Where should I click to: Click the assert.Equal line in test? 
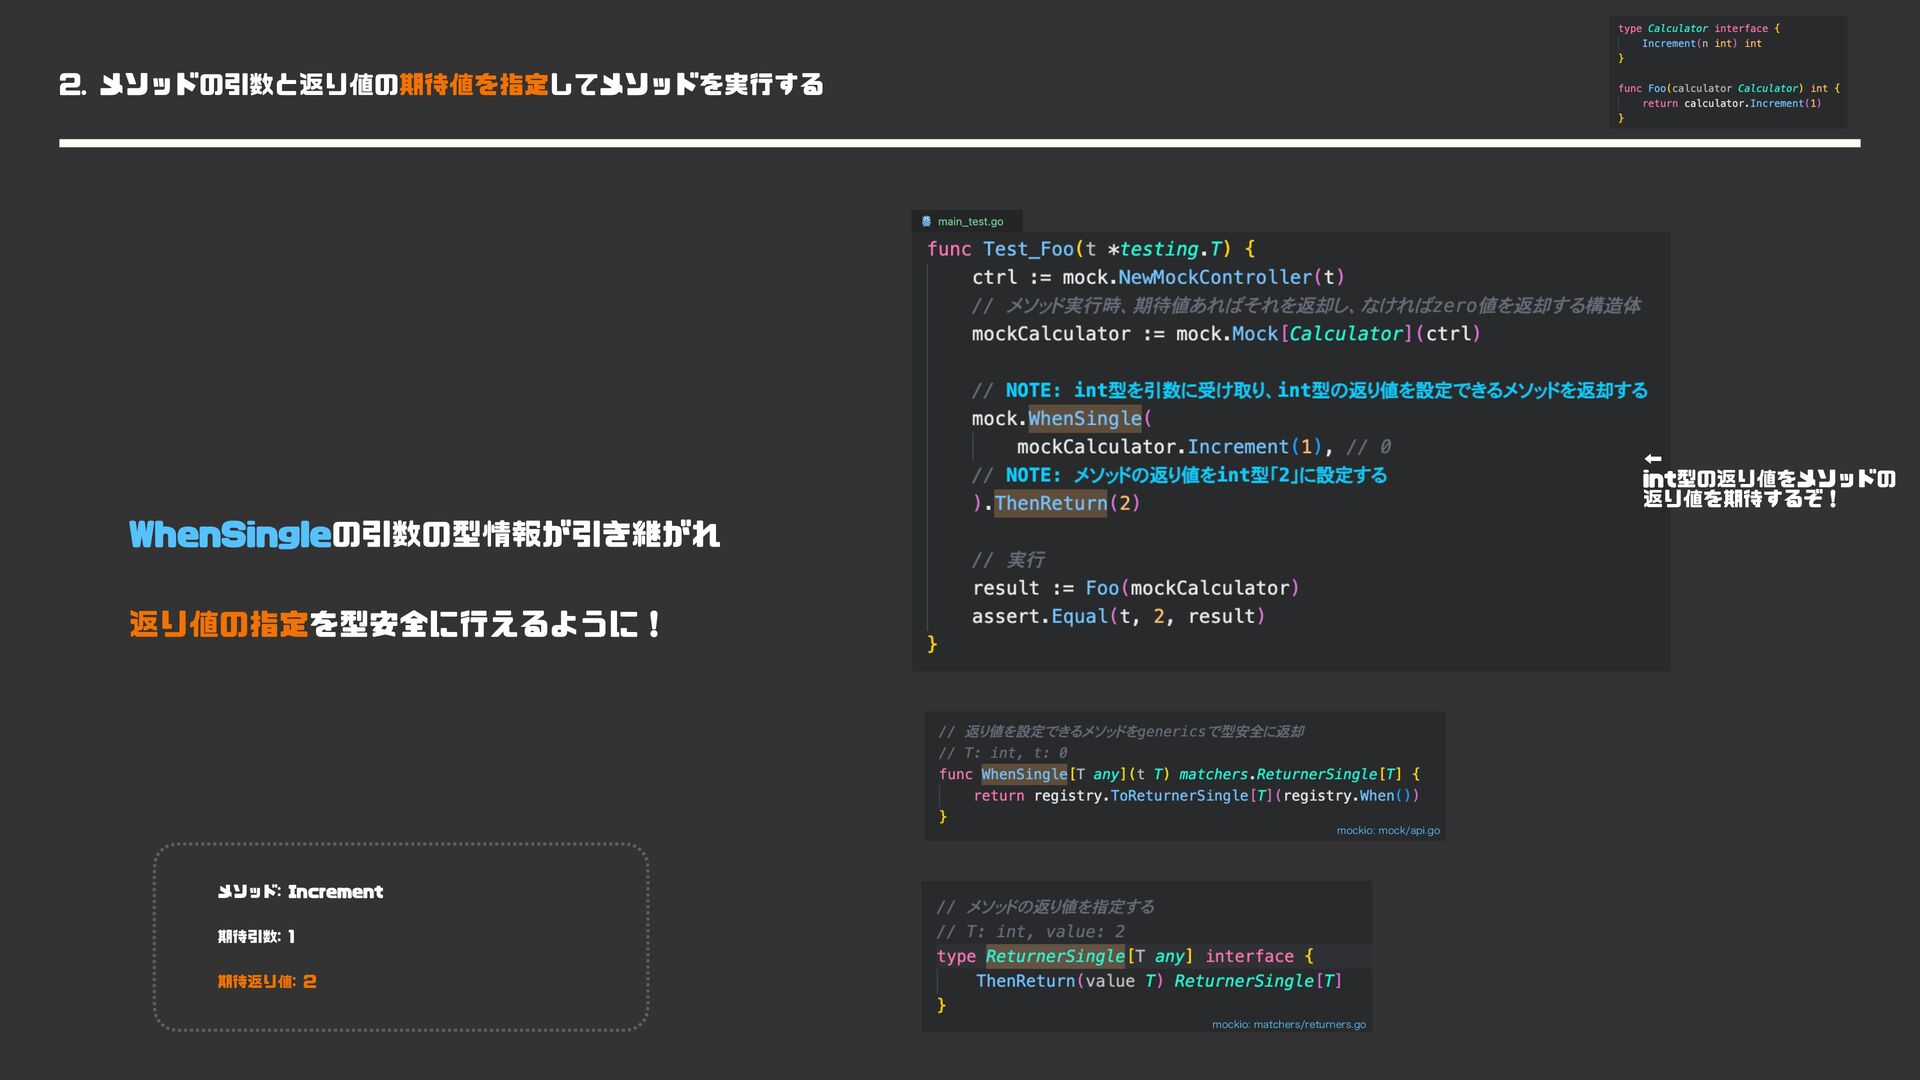pyautogui.click(x=1118, y=616)
